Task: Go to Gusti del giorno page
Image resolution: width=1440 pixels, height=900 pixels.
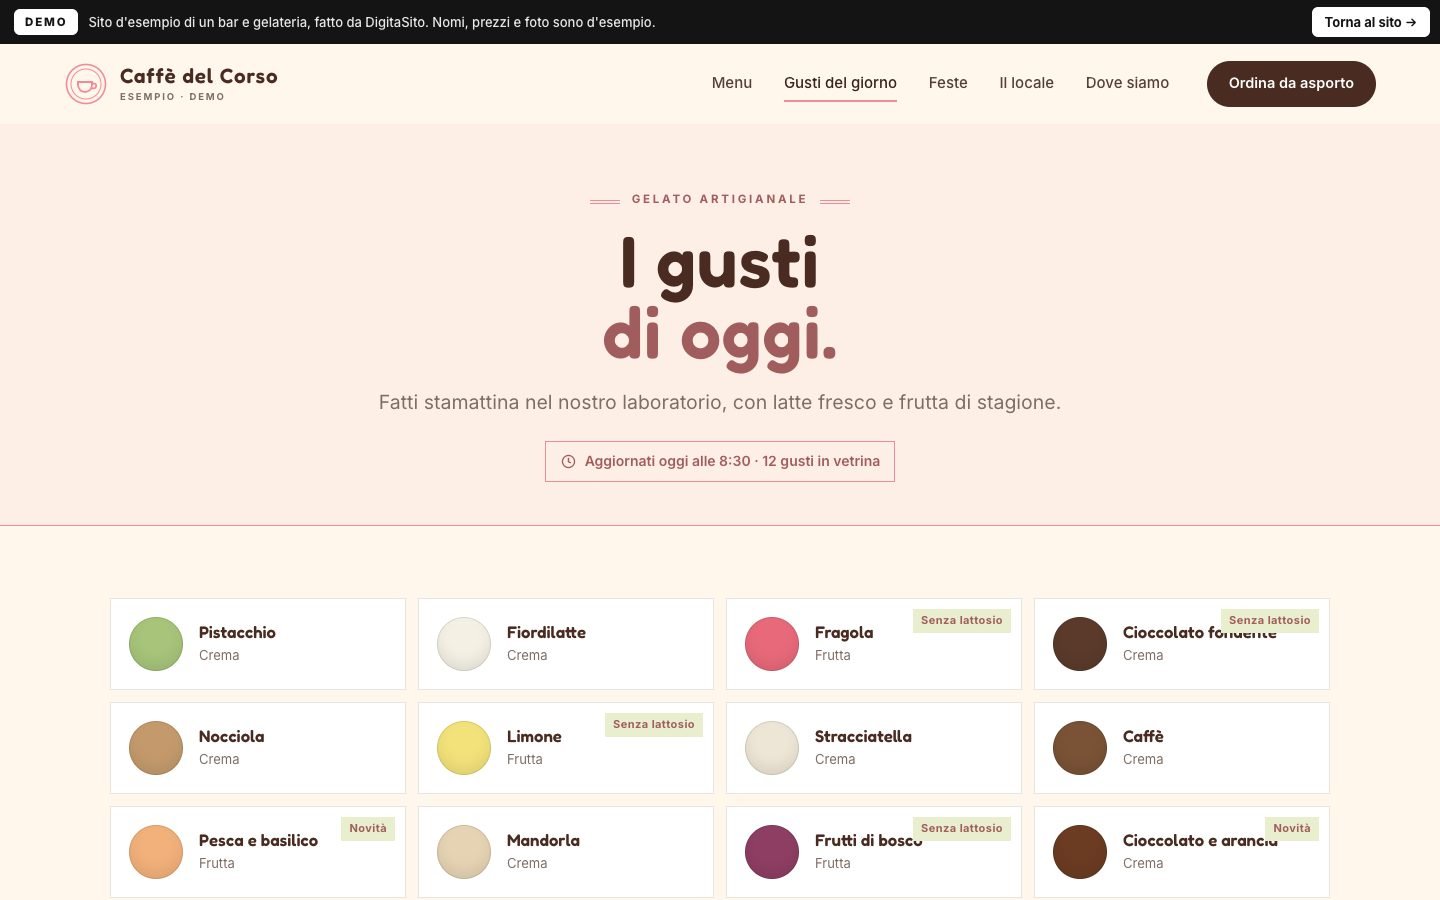Action: pyautogui.click(x=840, y=83)
